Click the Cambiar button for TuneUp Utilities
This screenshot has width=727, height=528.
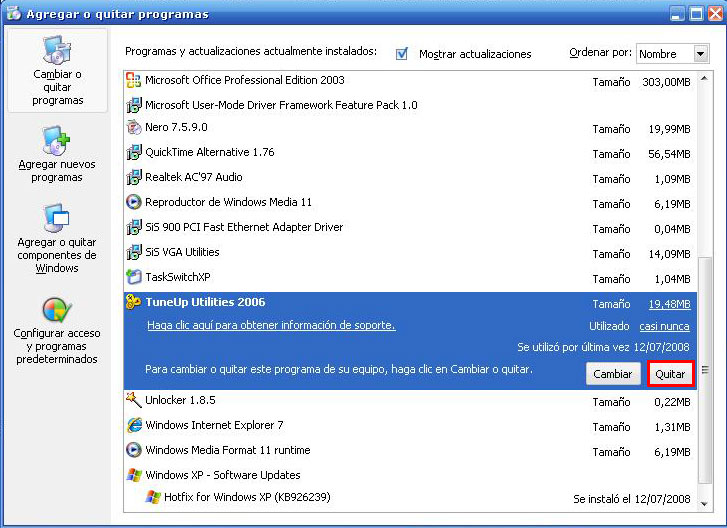(x=612, y=374)
